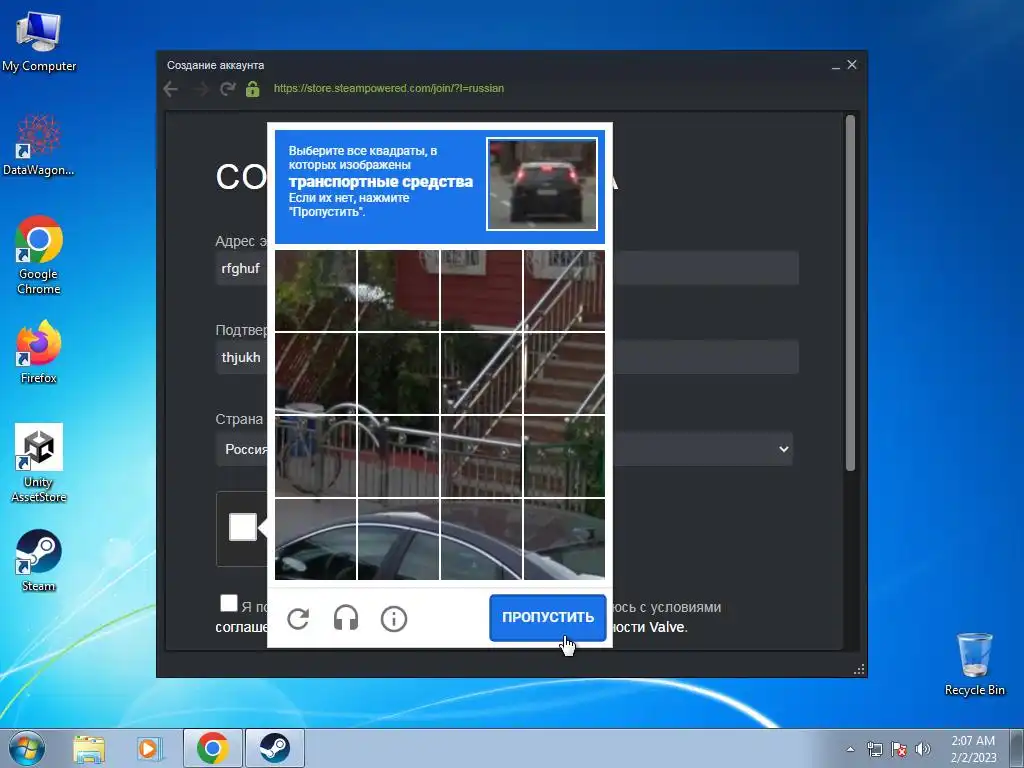Reload the Steam join page
This screenshot has width=1024, height=768.
pyautogui.click(x=227, y=89)
